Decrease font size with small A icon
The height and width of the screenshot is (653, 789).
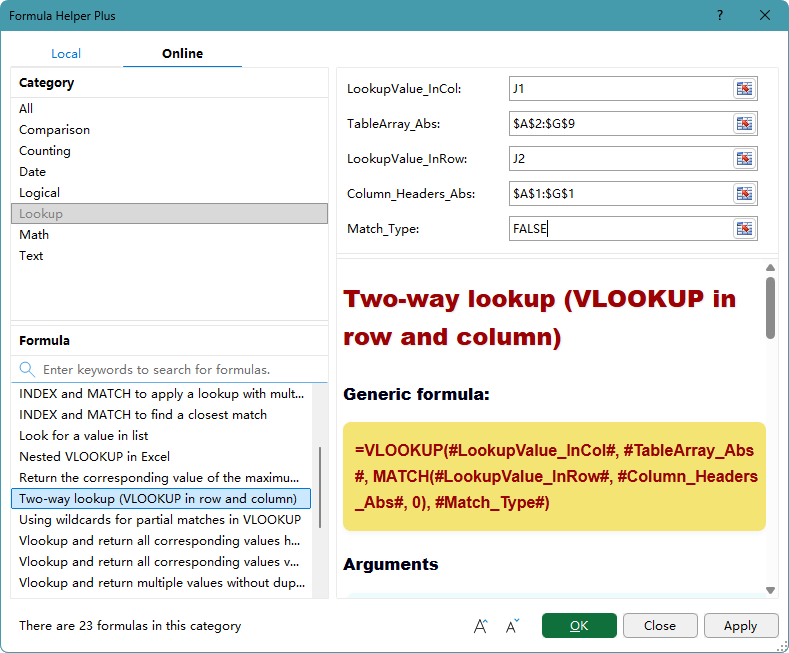pyautogui.click(x=512, y=626)
